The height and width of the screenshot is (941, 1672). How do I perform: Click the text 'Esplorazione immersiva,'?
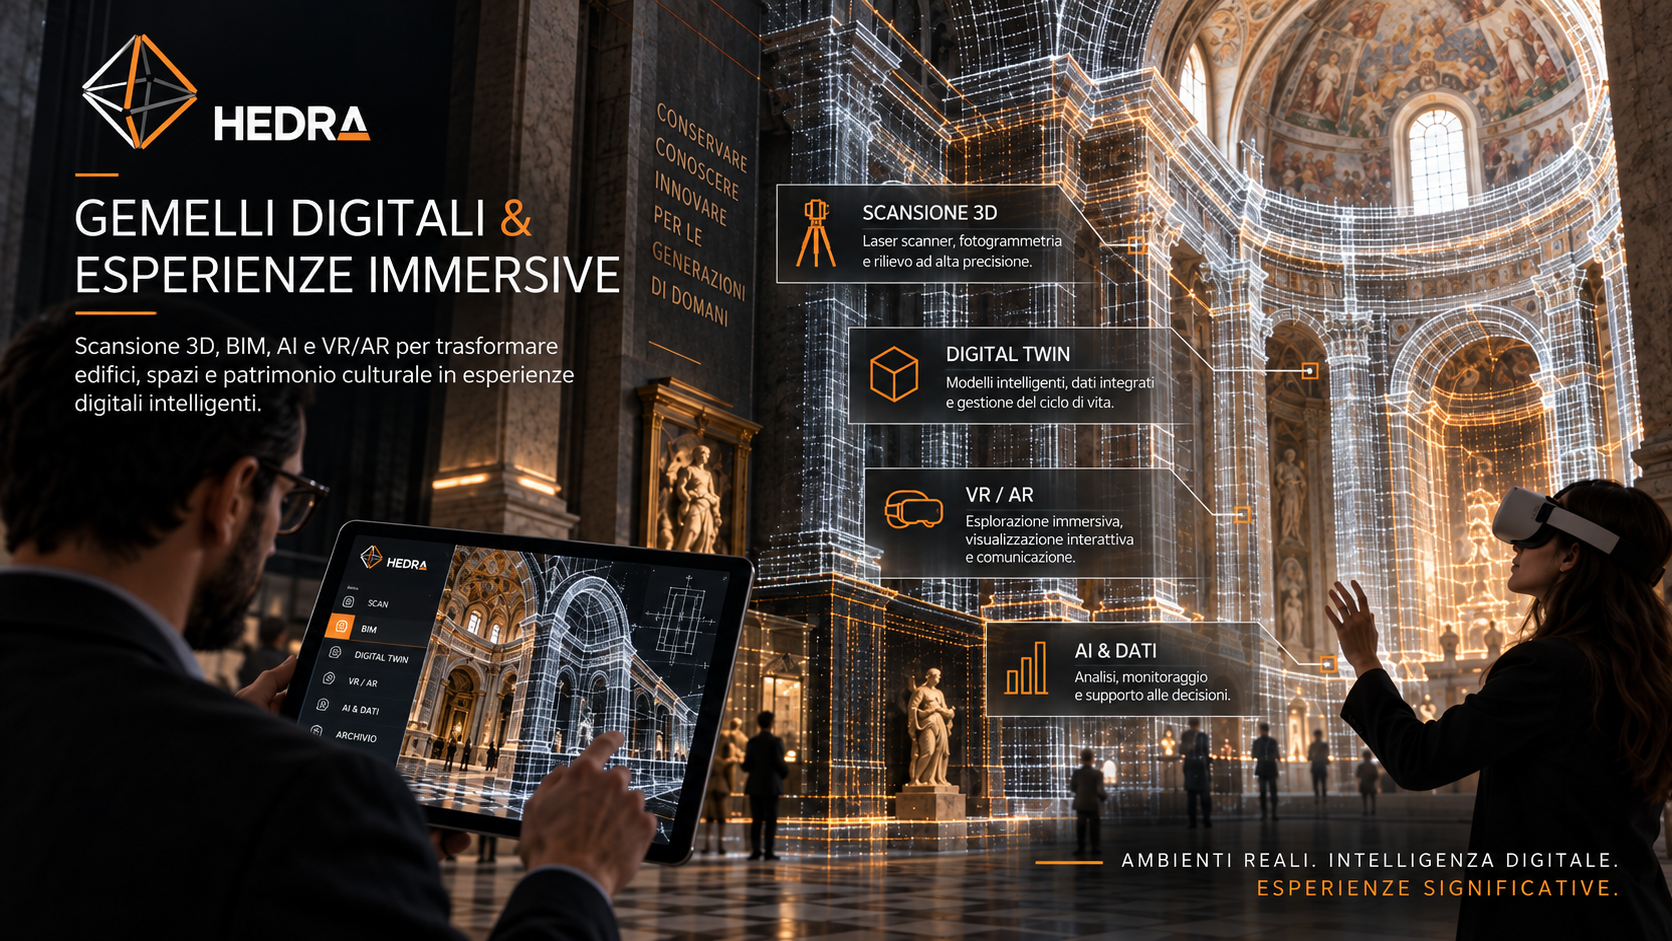(1044, 521)
